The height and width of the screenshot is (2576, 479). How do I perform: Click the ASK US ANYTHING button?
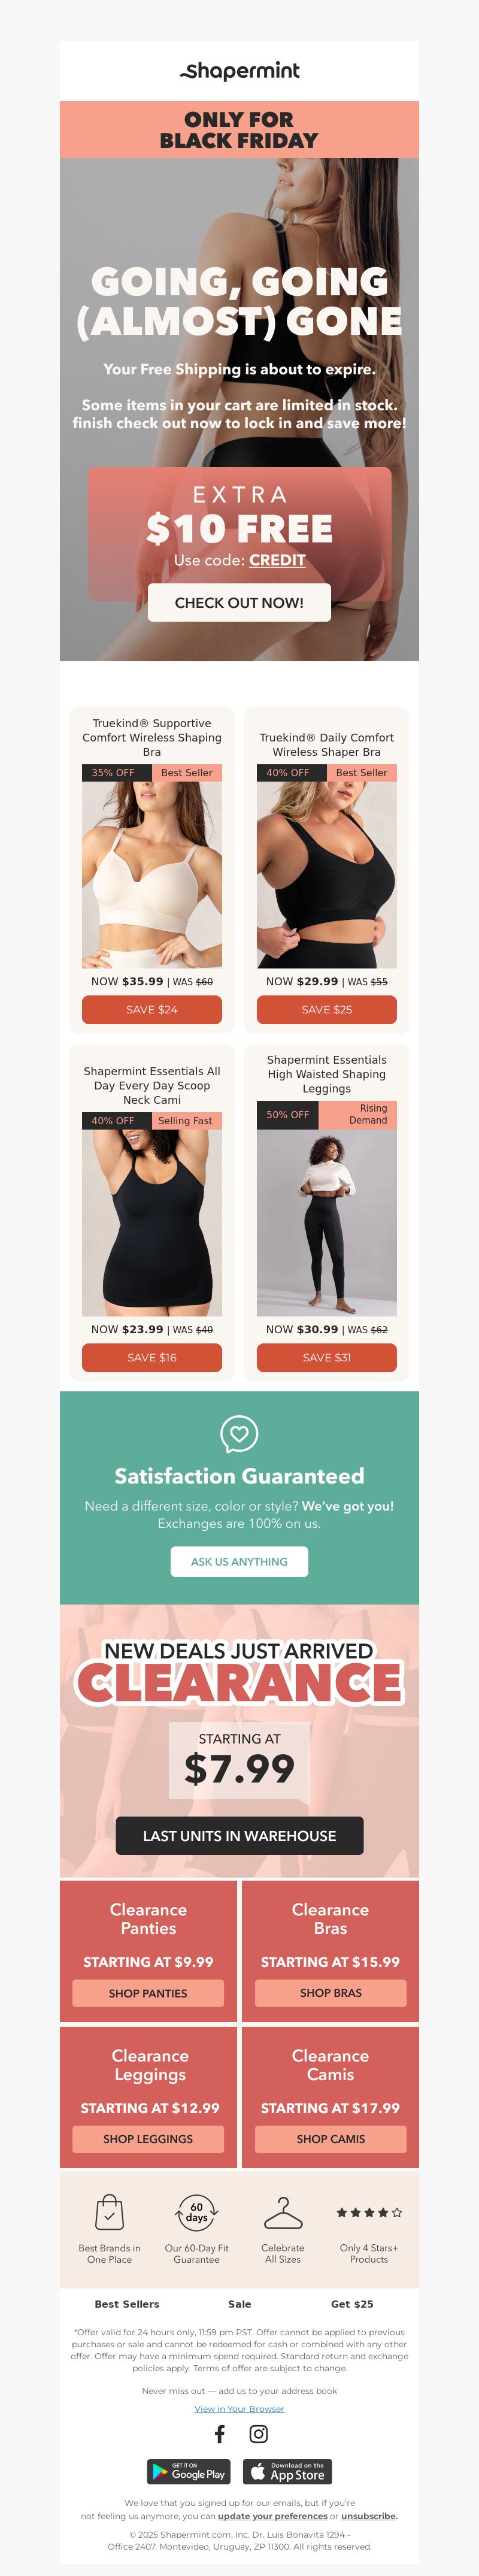click(x=239, y=1562)
